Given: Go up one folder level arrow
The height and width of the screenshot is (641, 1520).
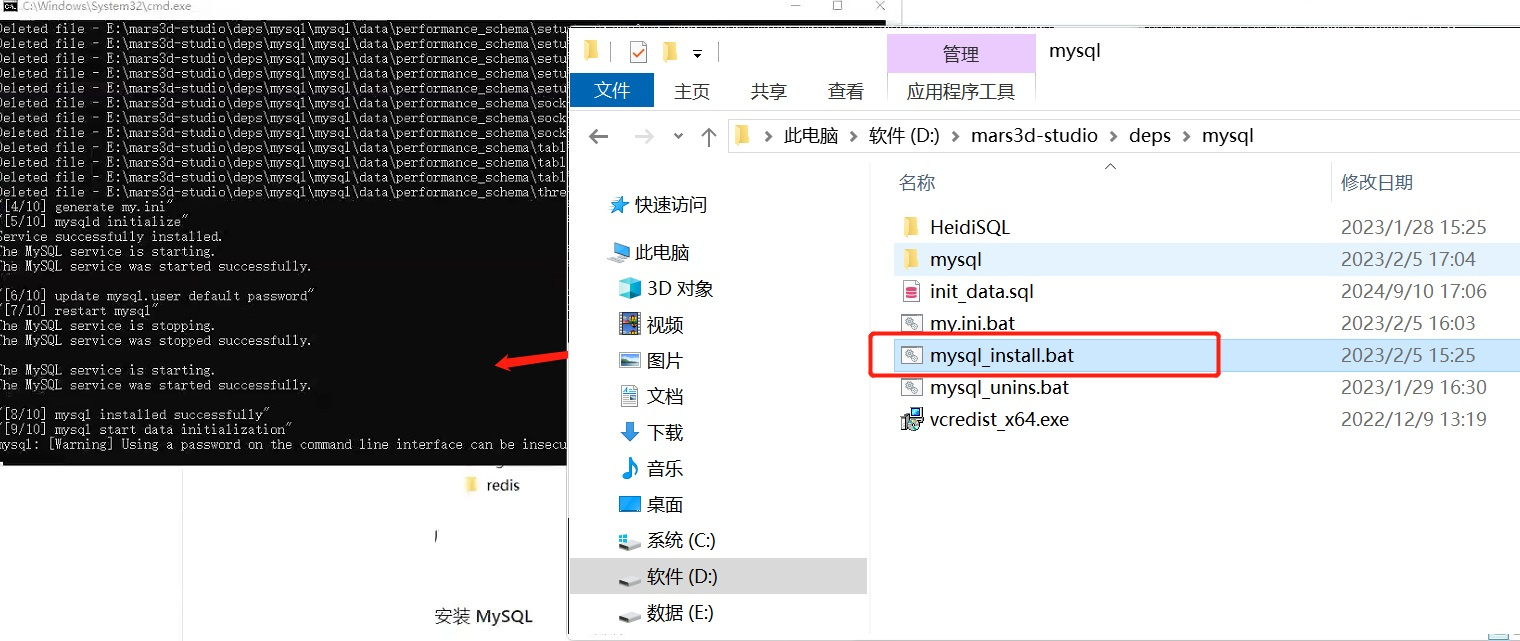Looking at the screenshot, I should pyautogui.click(x=709, y=136).
